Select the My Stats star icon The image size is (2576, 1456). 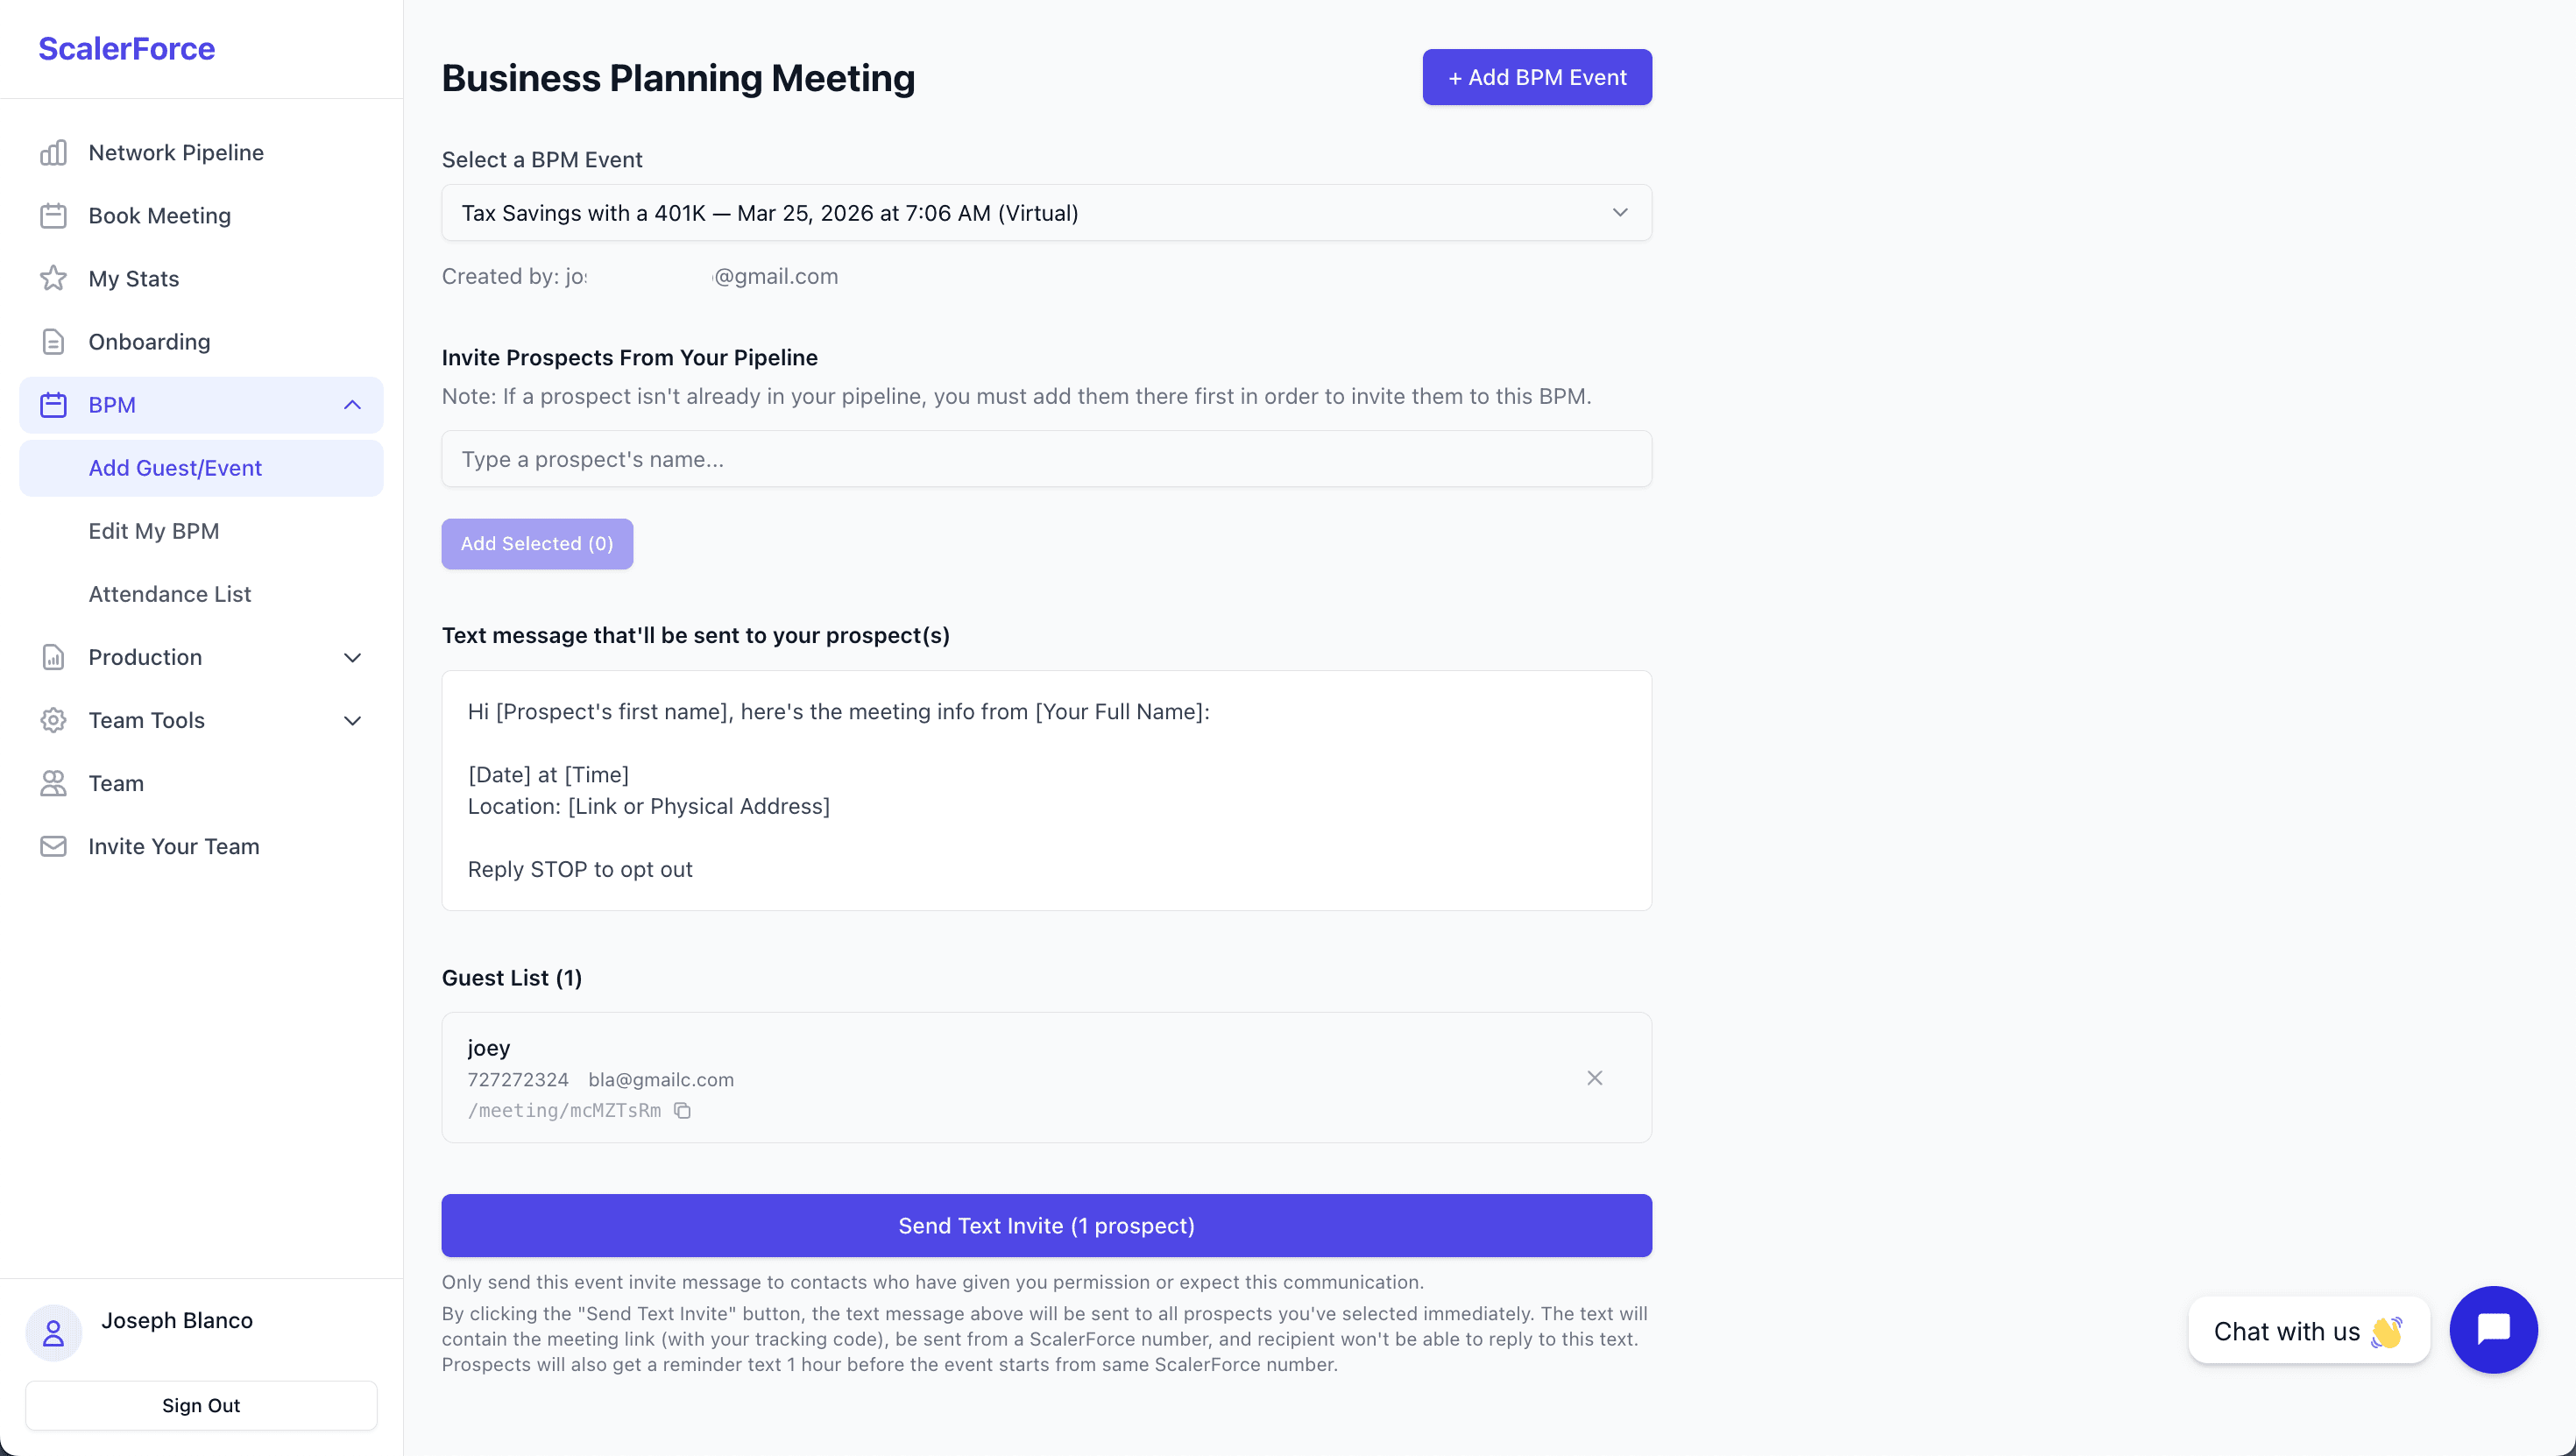[53, 278]
